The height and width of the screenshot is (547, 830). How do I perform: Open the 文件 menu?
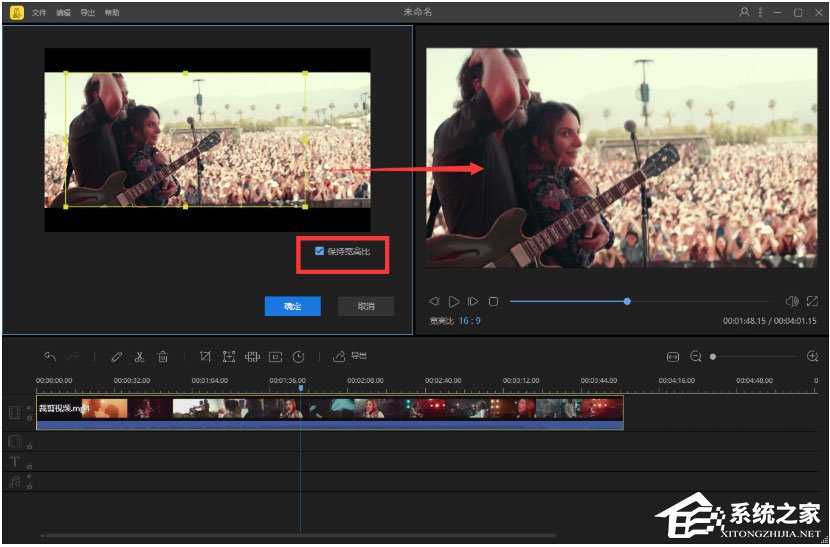pos(39,13)
